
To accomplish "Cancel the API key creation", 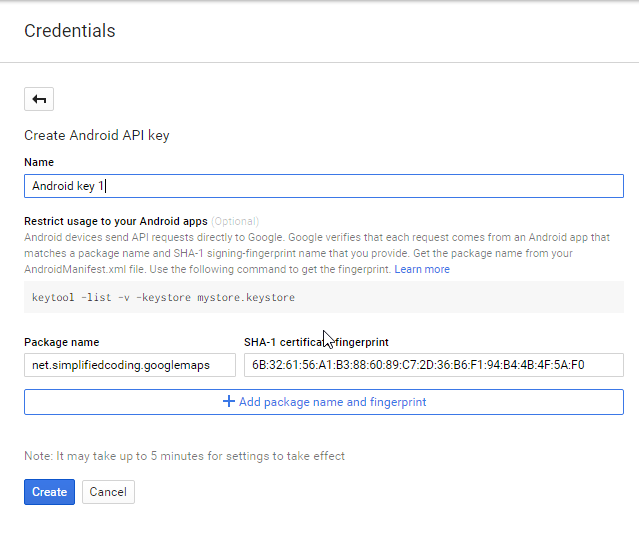I will [108, 492].
